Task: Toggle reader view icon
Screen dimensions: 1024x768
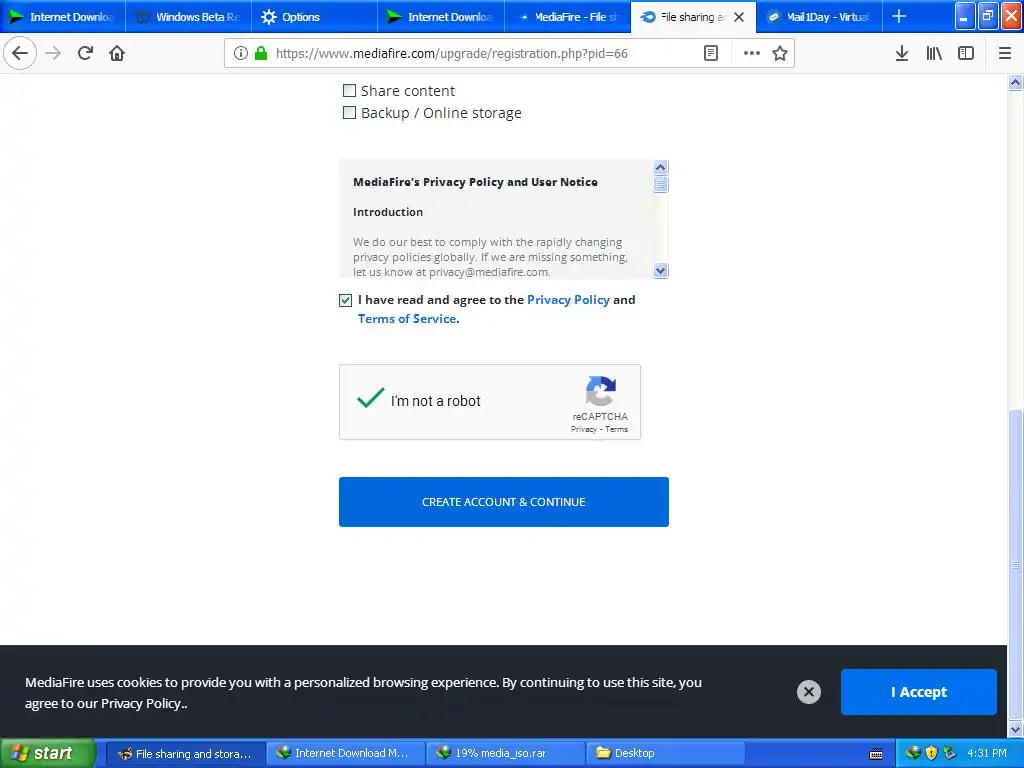Action: (x=711, y=53)
